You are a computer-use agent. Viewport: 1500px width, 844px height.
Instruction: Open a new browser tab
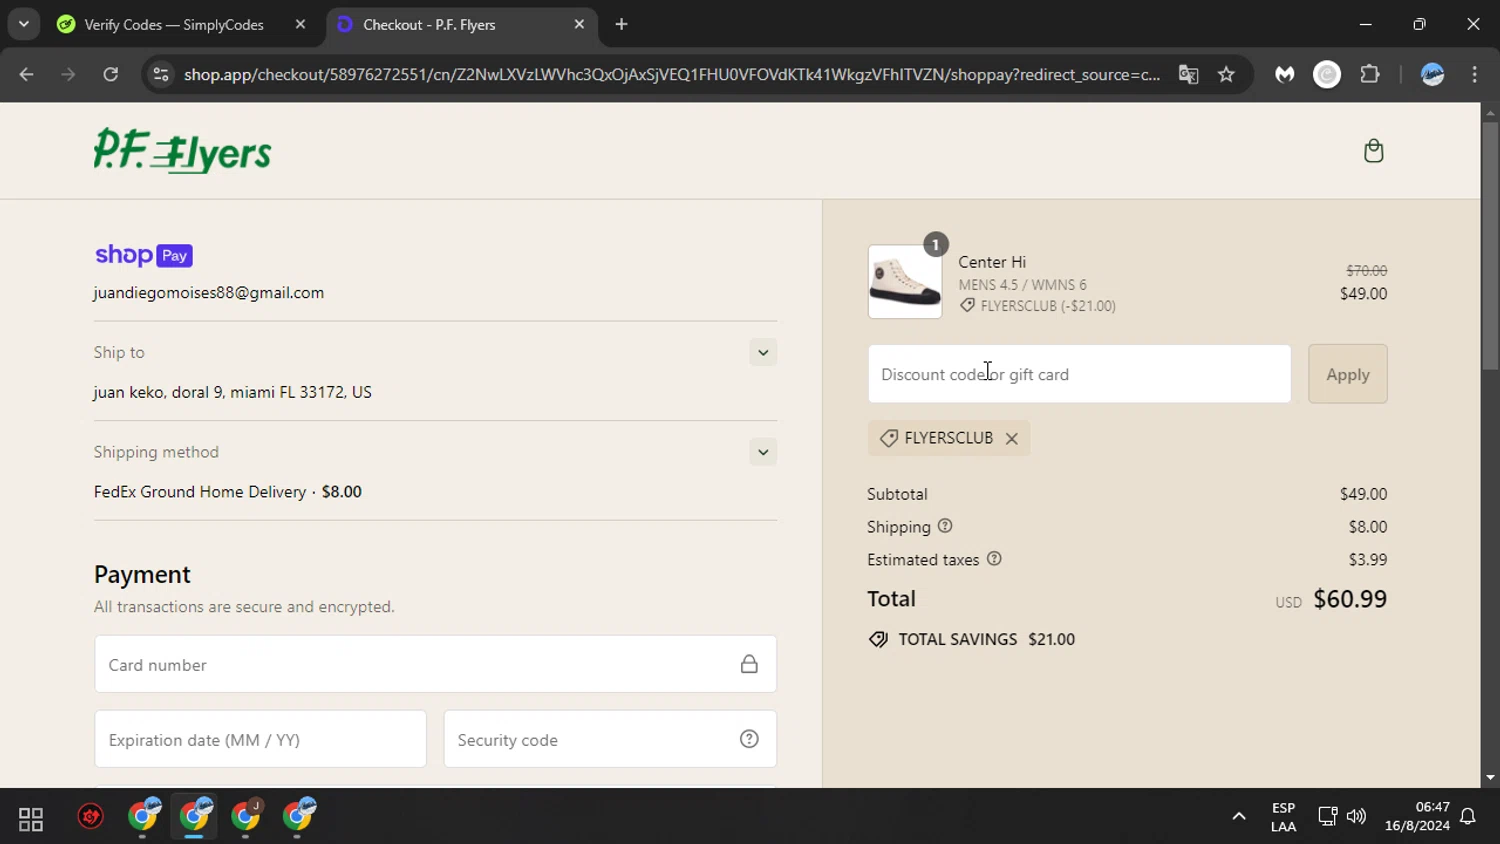tap(621, 24)
